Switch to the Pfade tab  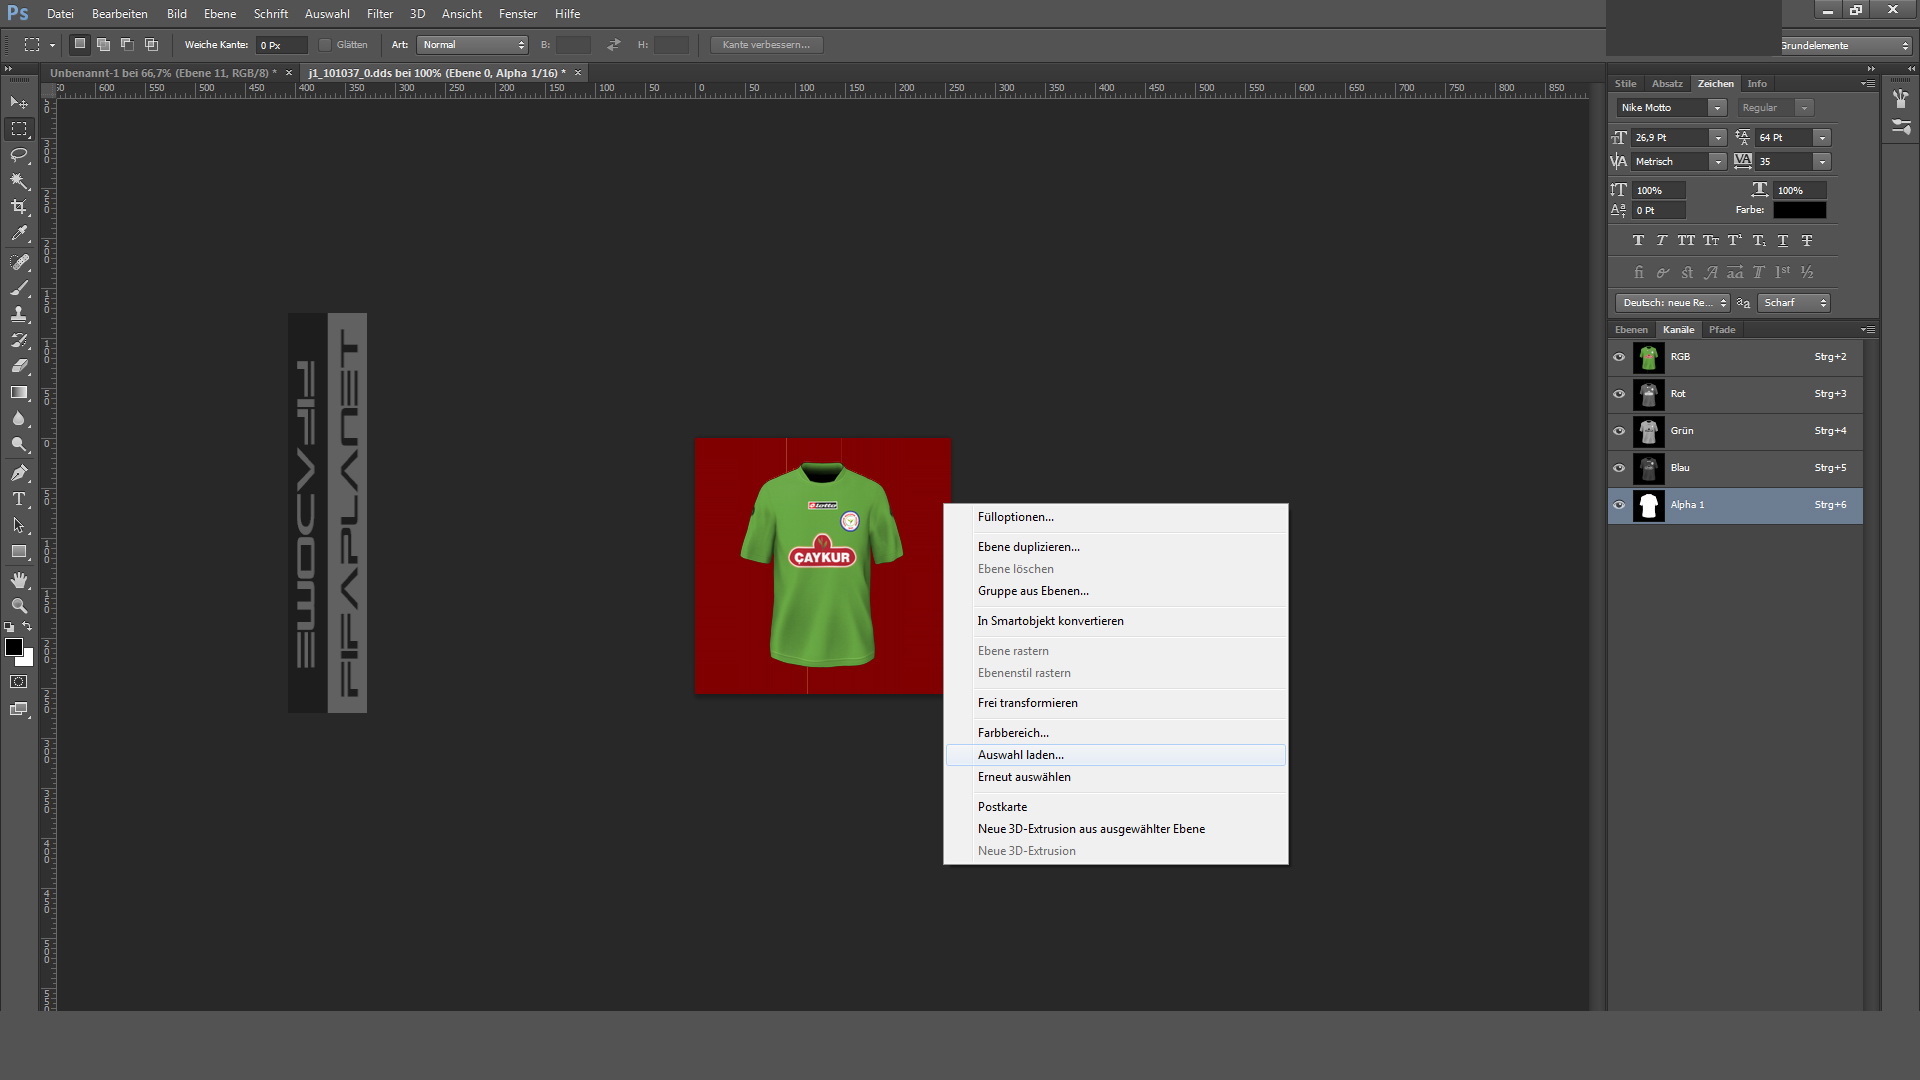1722,330
